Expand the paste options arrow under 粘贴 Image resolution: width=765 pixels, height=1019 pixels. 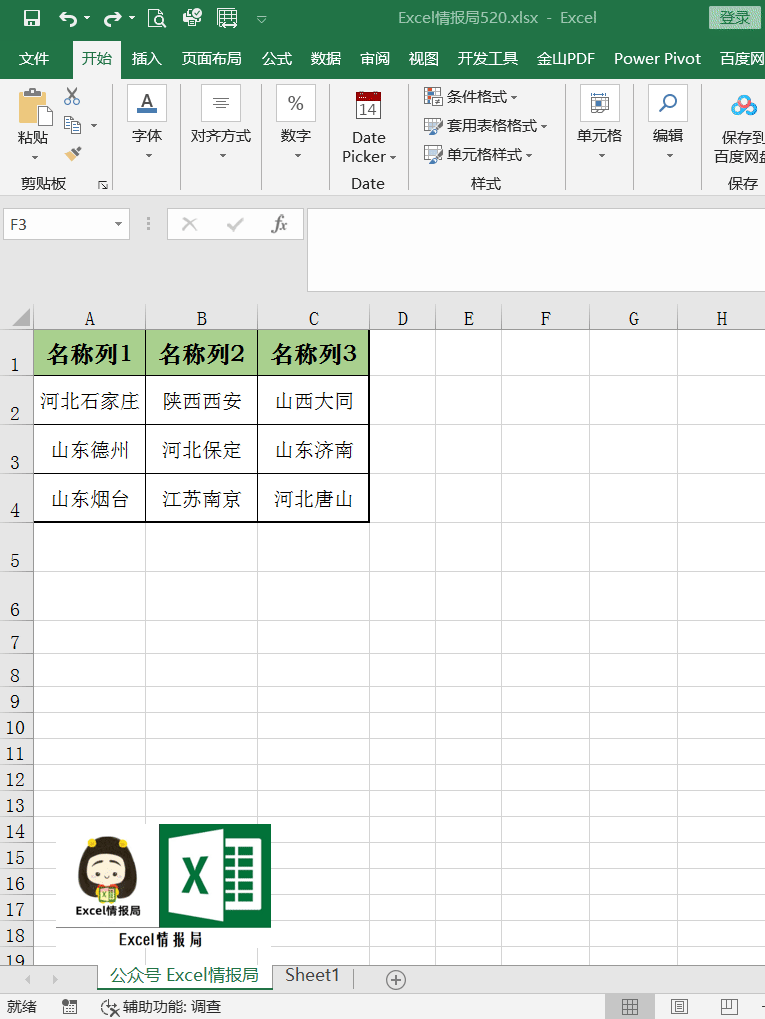35,157
